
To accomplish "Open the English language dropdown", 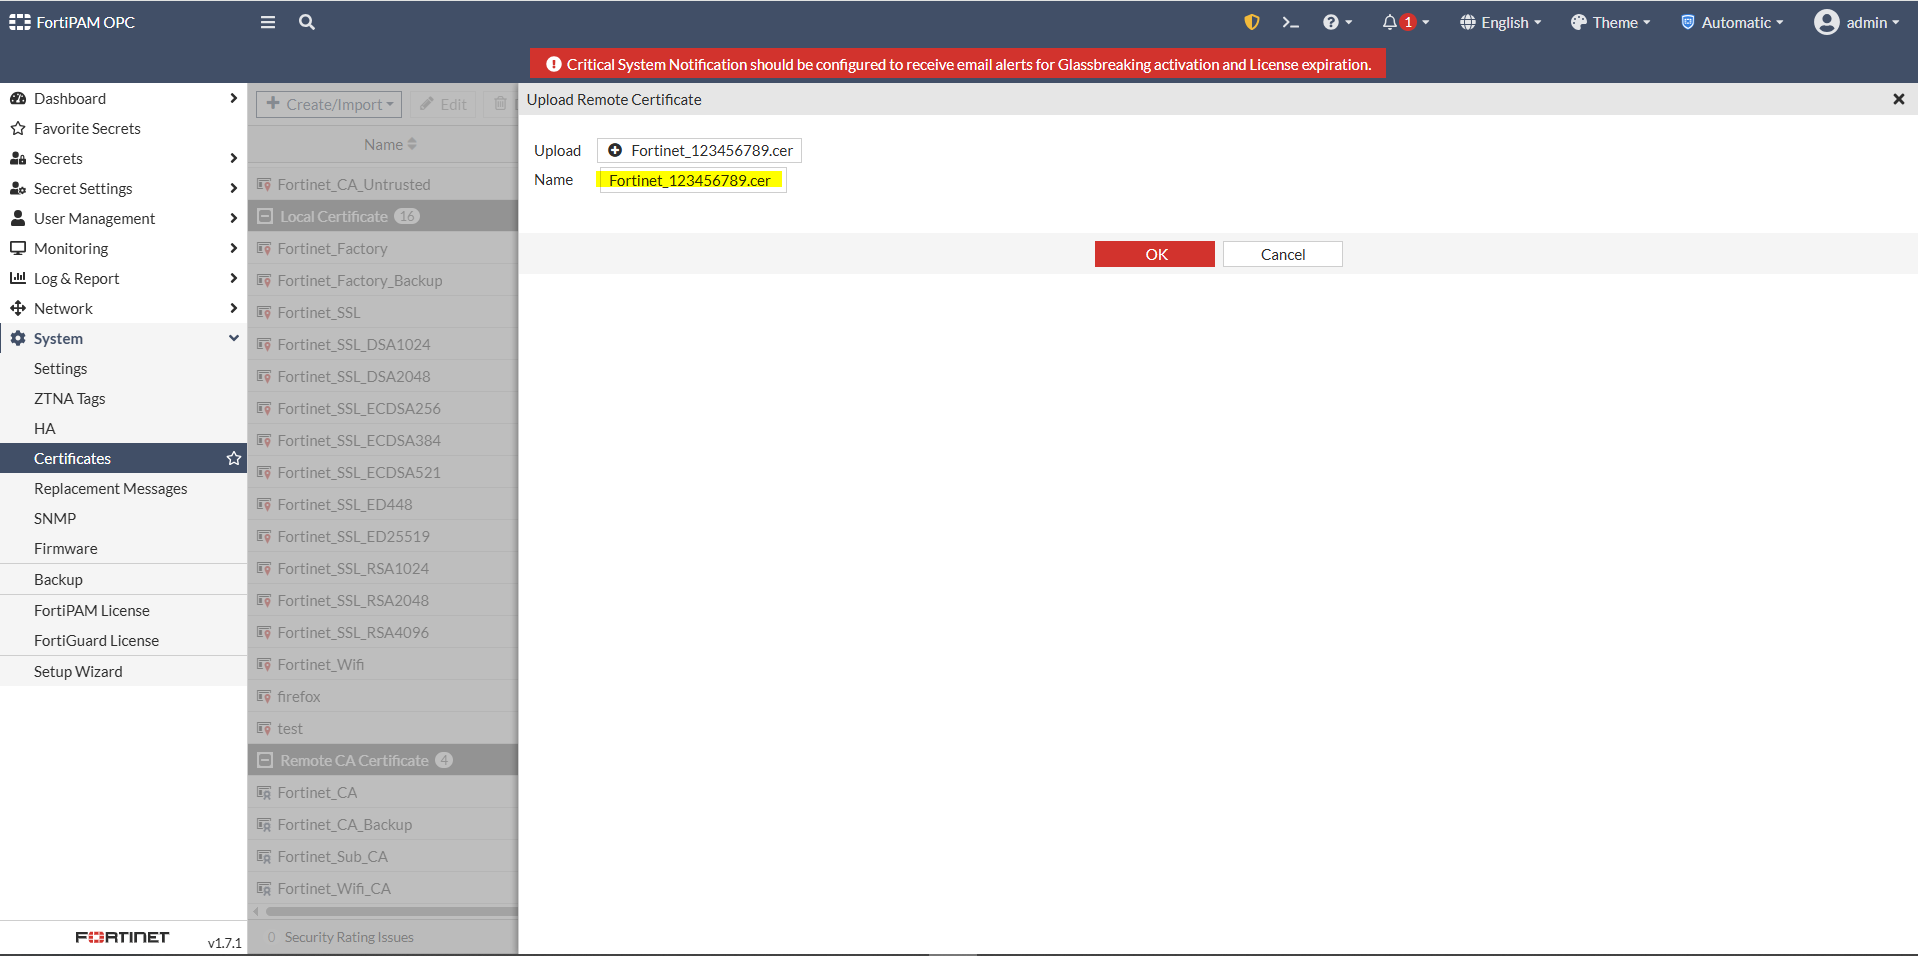I will click(x=1500, y=22).
